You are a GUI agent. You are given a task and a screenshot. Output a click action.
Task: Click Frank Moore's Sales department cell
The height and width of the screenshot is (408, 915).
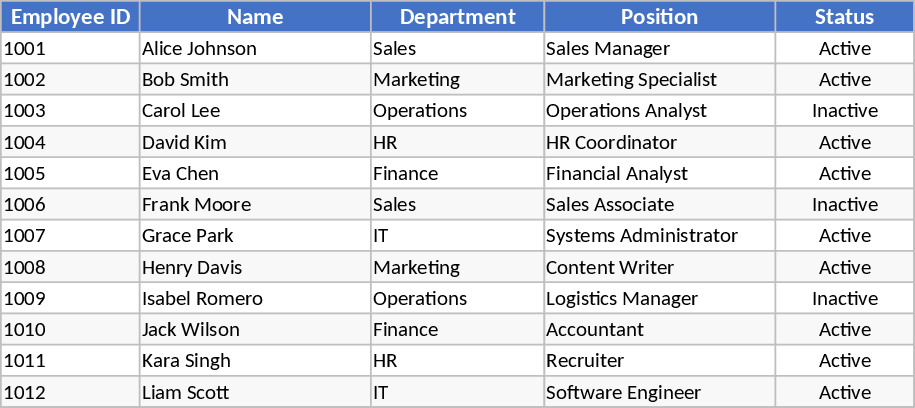pos(395,205)
